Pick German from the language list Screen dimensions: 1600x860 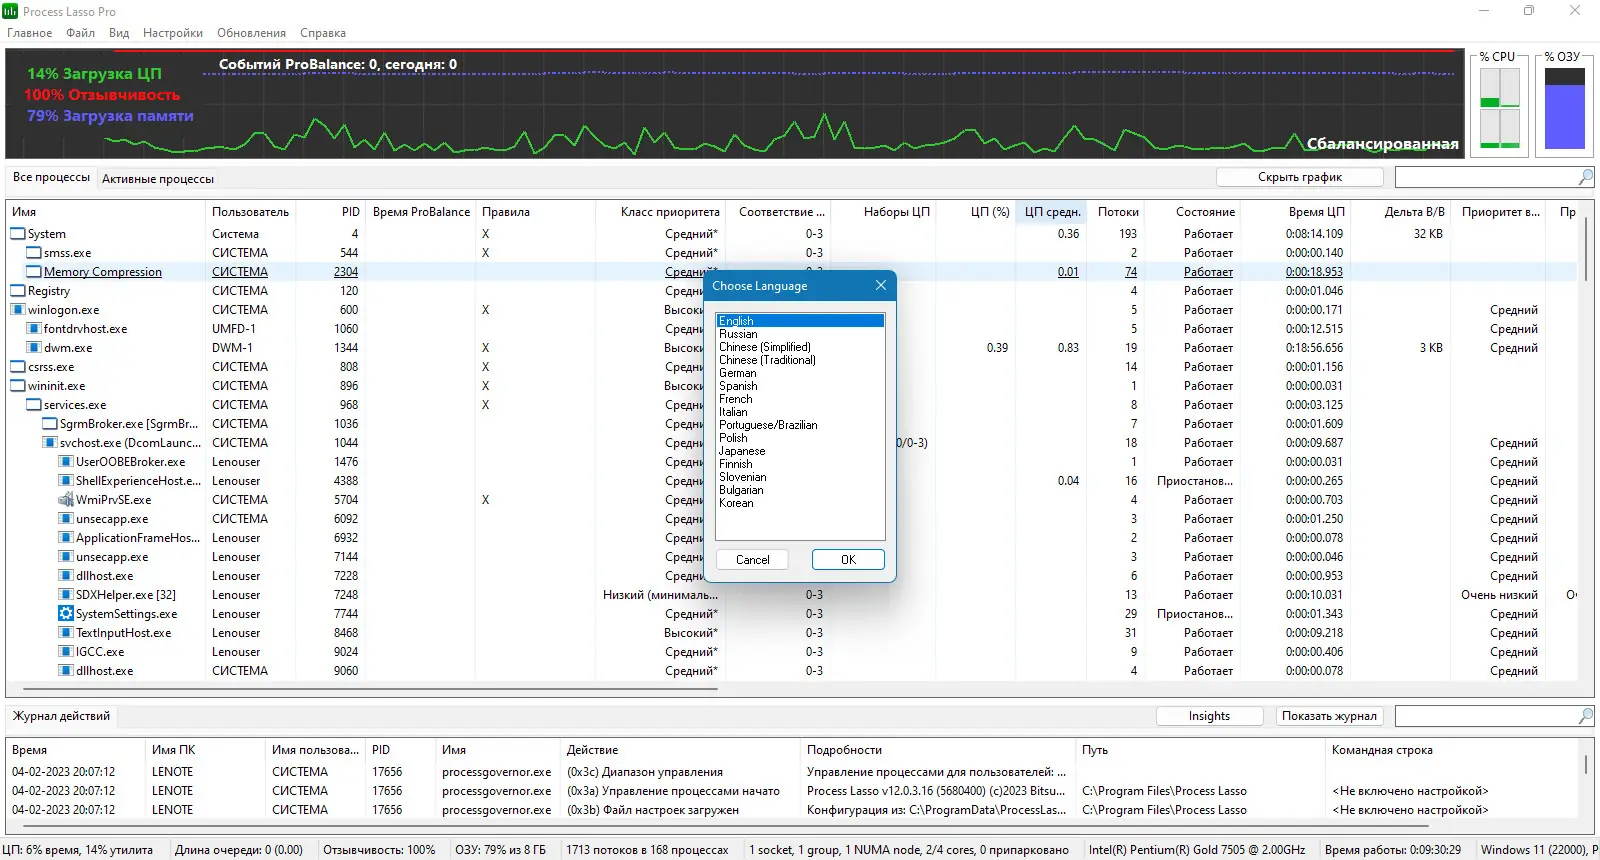[x=738, y=373]
